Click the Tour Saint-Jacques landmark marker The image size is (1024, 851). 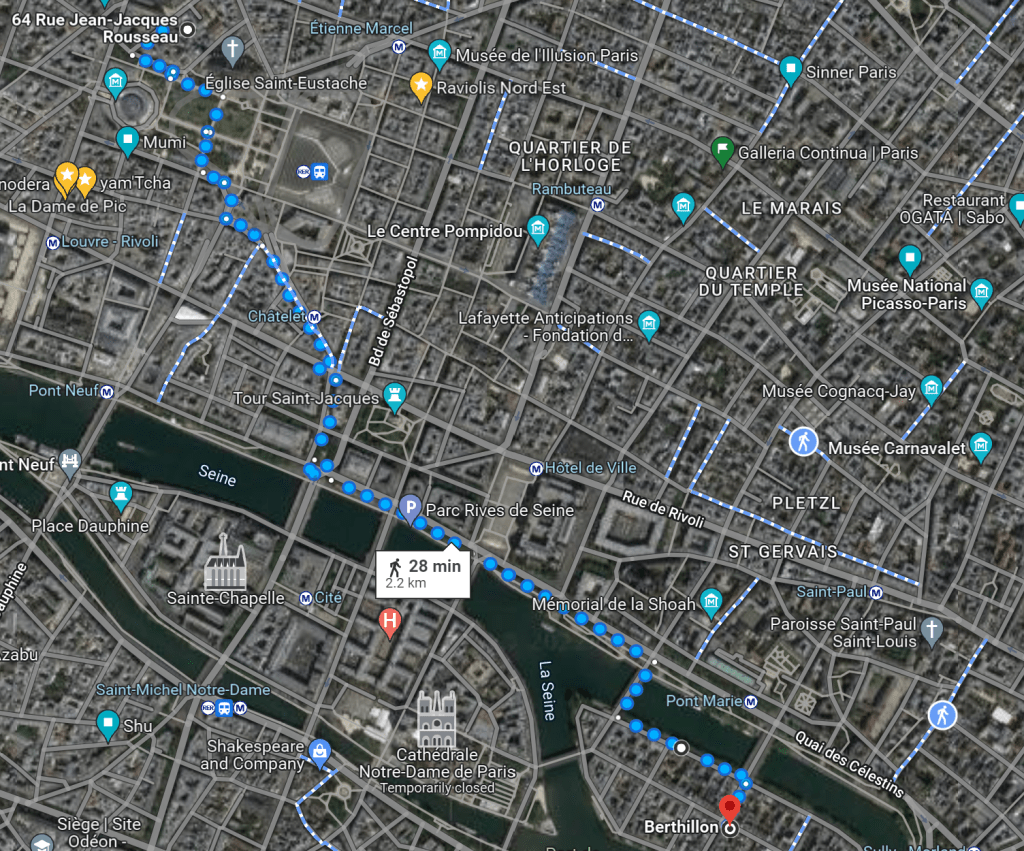[x=394, y=397]
